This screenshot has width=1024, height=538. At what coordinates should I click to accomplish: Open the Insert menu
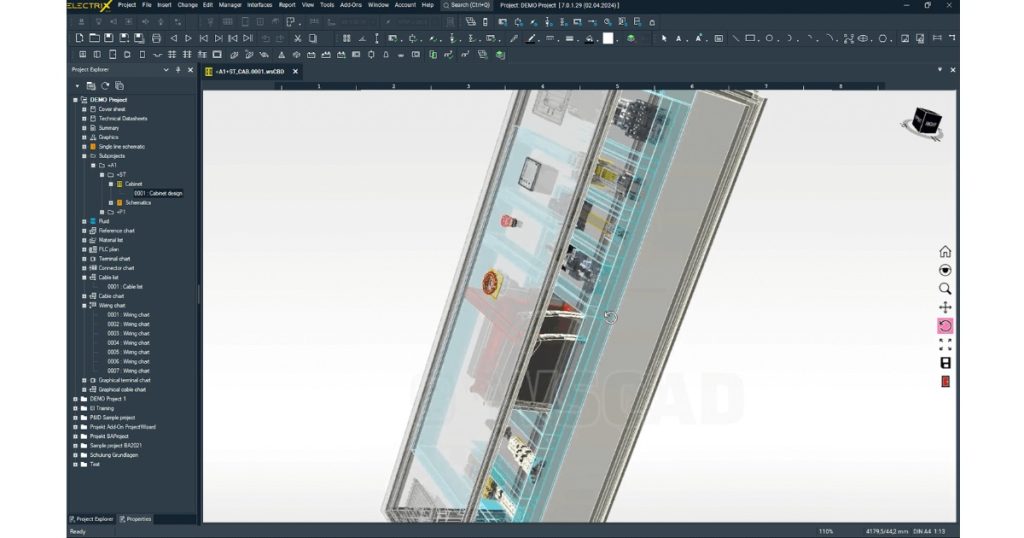[x=164, y=5]
